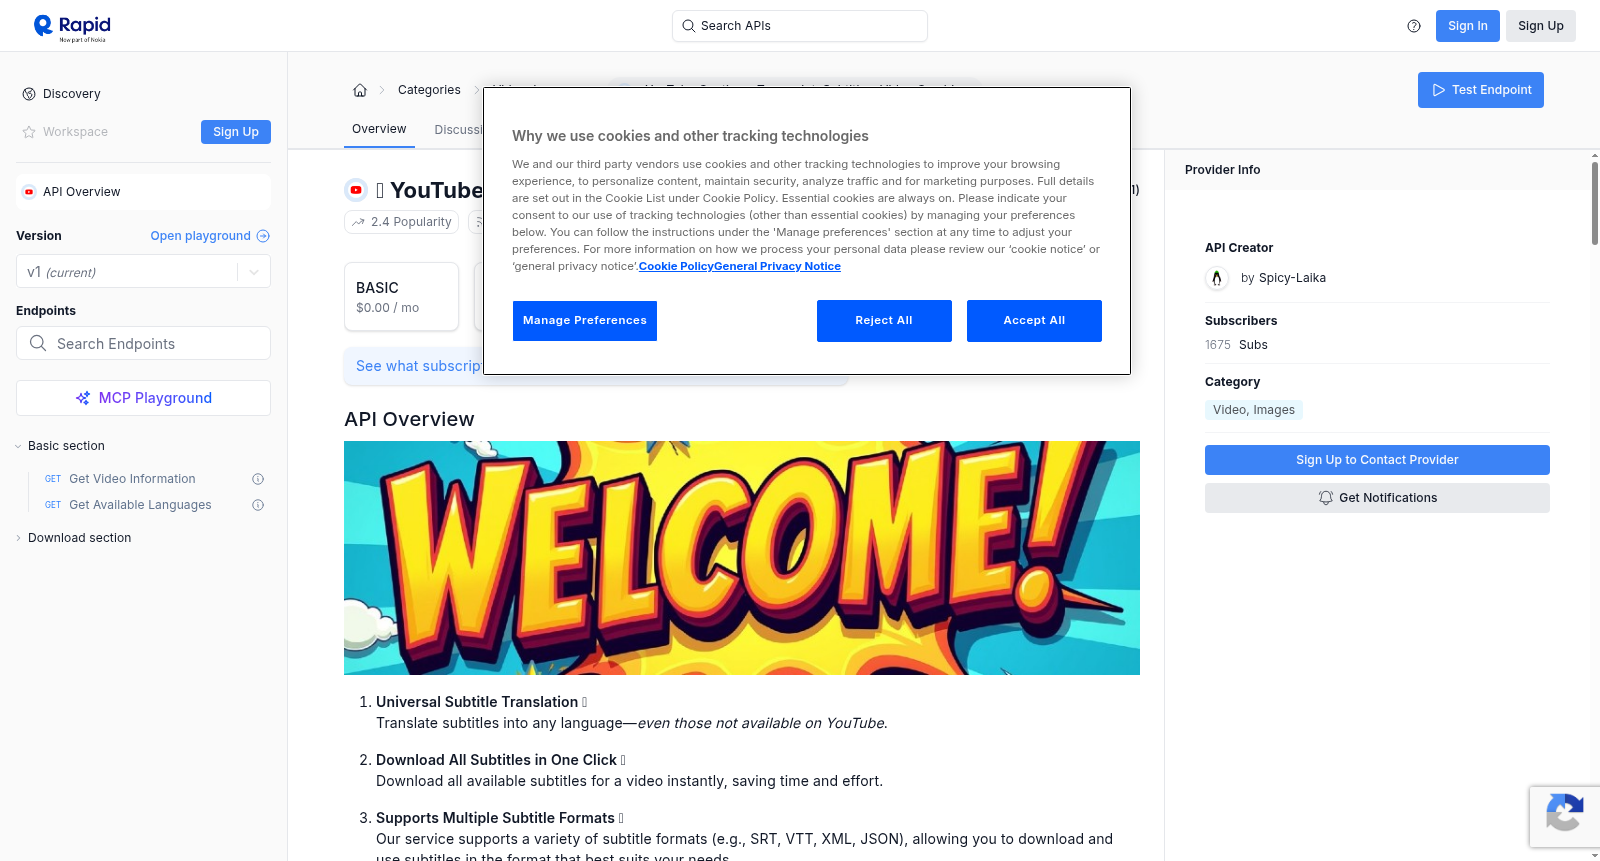Switch to the Overview tab
This screenshot has height=861, width=1600.
click(x=379, y=129)
